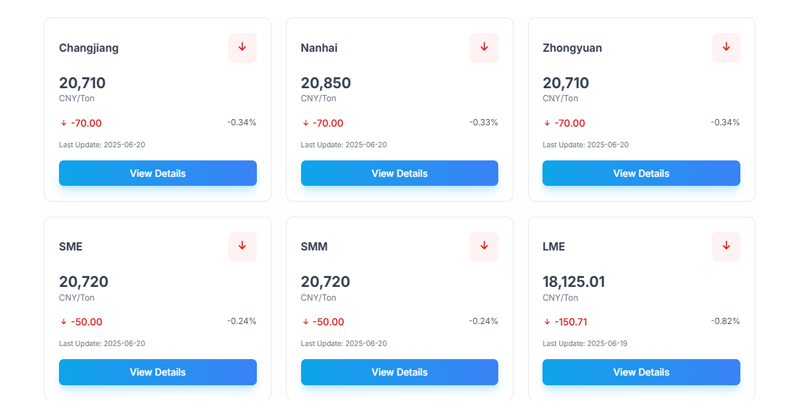The width and height of the screenshot is (800, 420).
Task: Open View Details for Changjiang
Action: click(158, 173)
